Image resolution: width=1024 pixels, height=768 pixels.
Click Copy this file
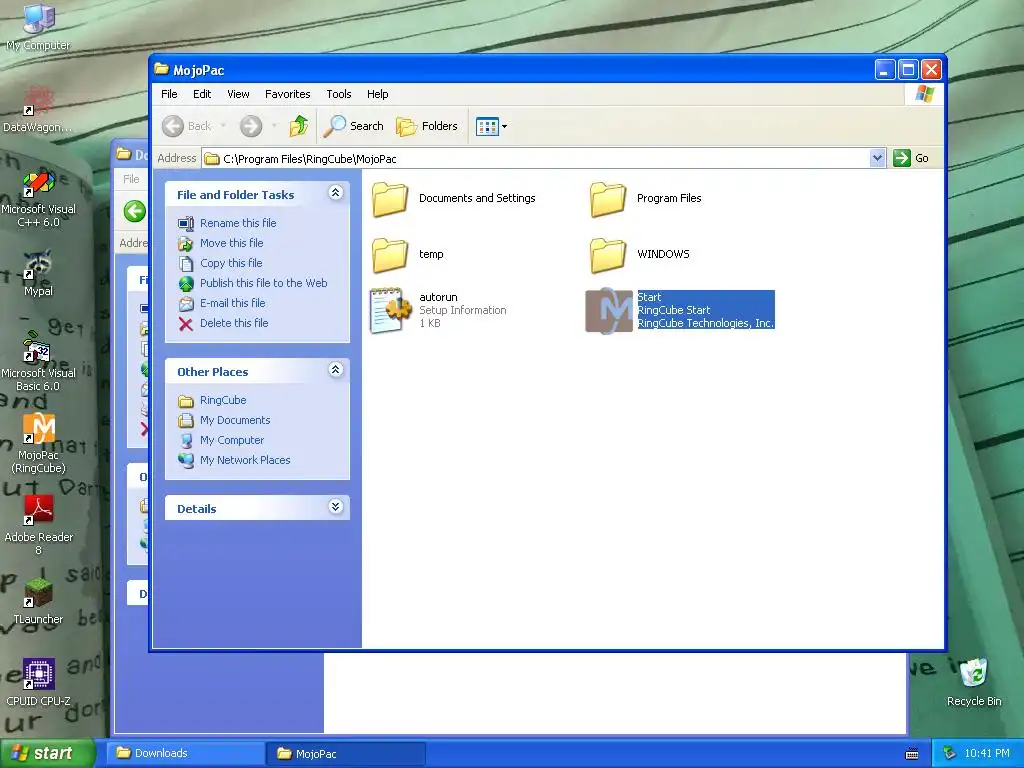point(231,263)
